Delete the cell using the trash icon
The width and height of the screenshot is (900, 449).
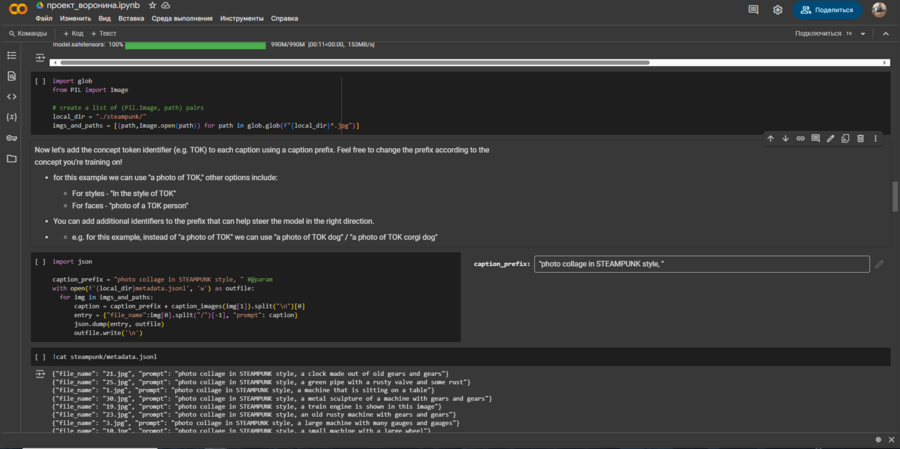861,138
